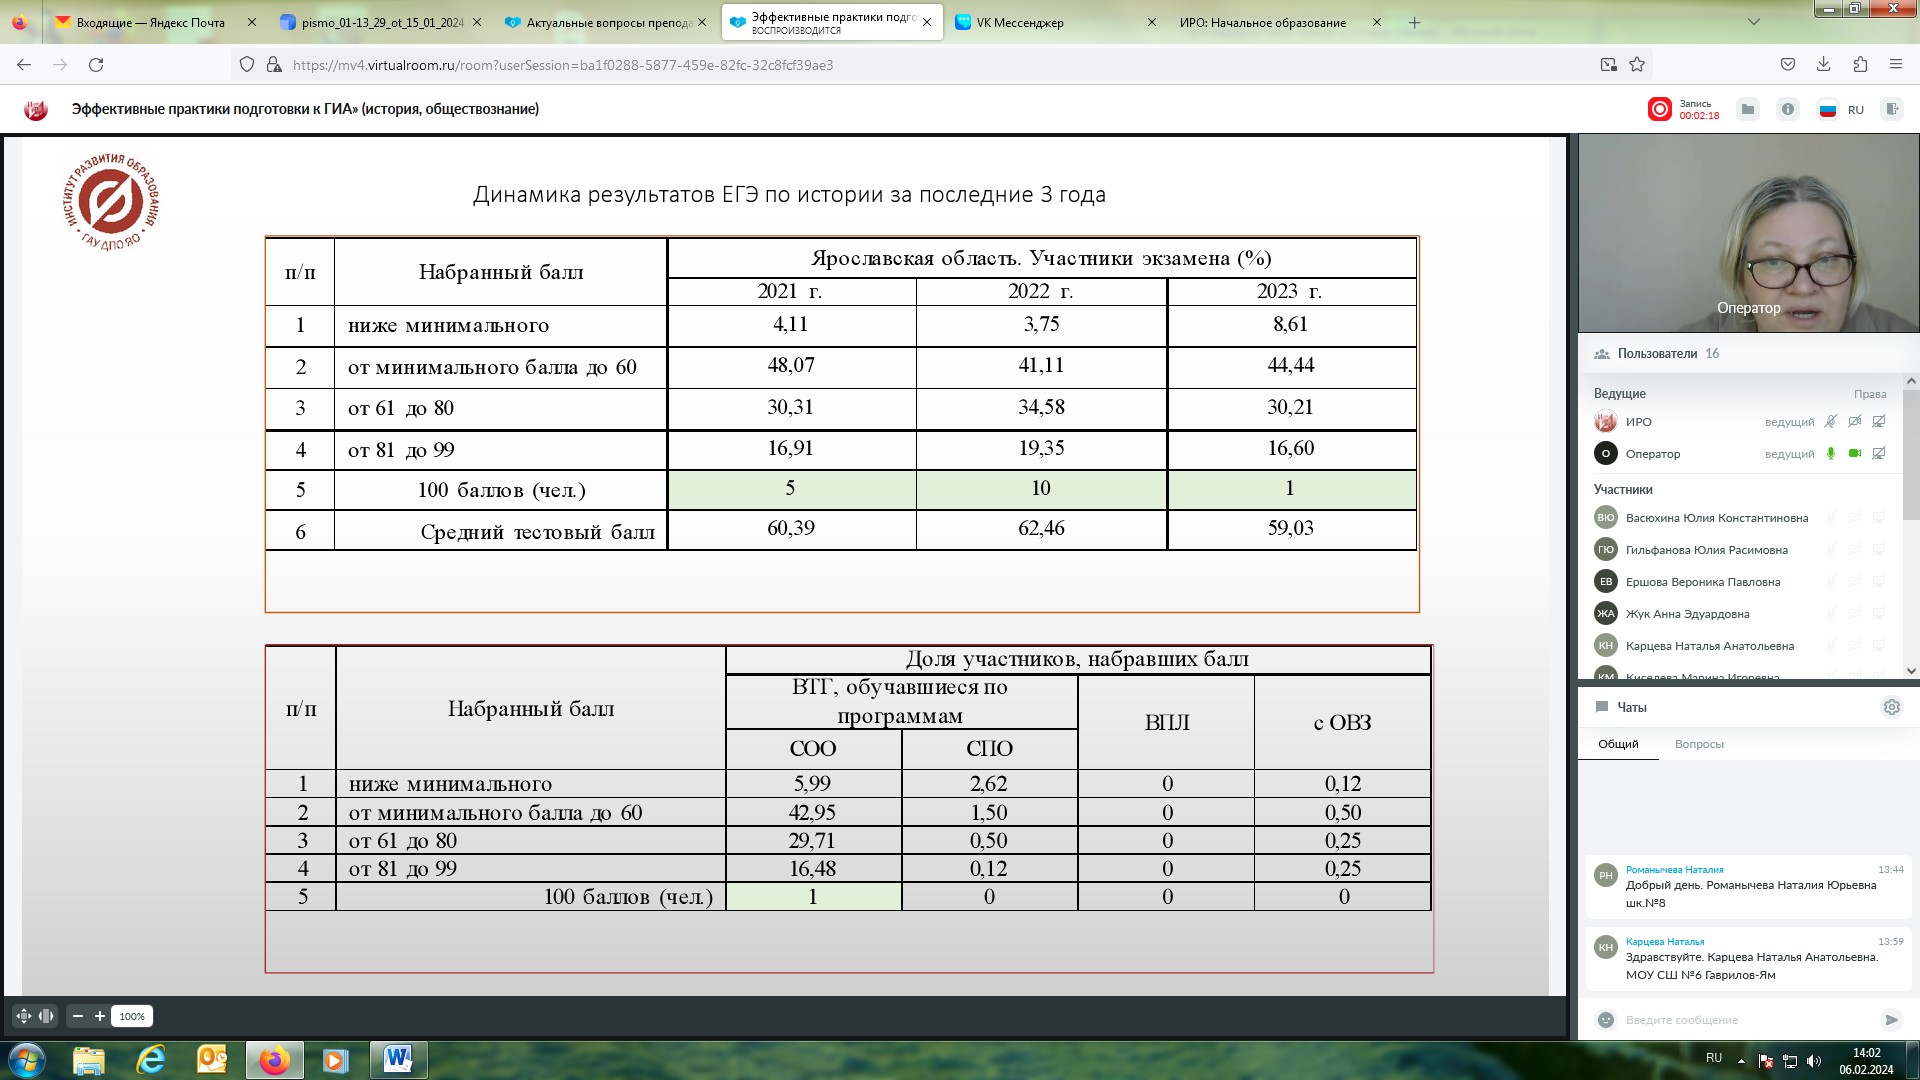Open Windows Start menu
This screenshot has height=1080, width=1920.
[x=26, y=1060]
